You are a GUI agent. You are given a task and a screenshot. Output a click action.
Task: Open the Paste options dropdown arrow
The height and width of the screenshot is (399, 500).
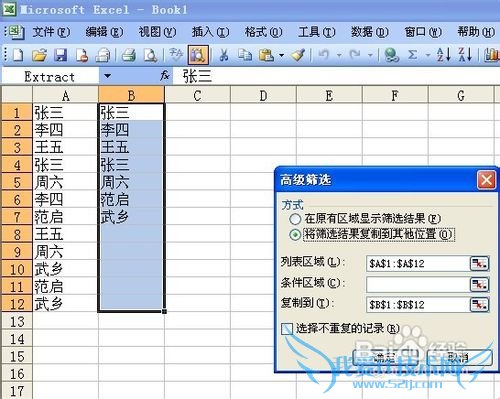282,55
